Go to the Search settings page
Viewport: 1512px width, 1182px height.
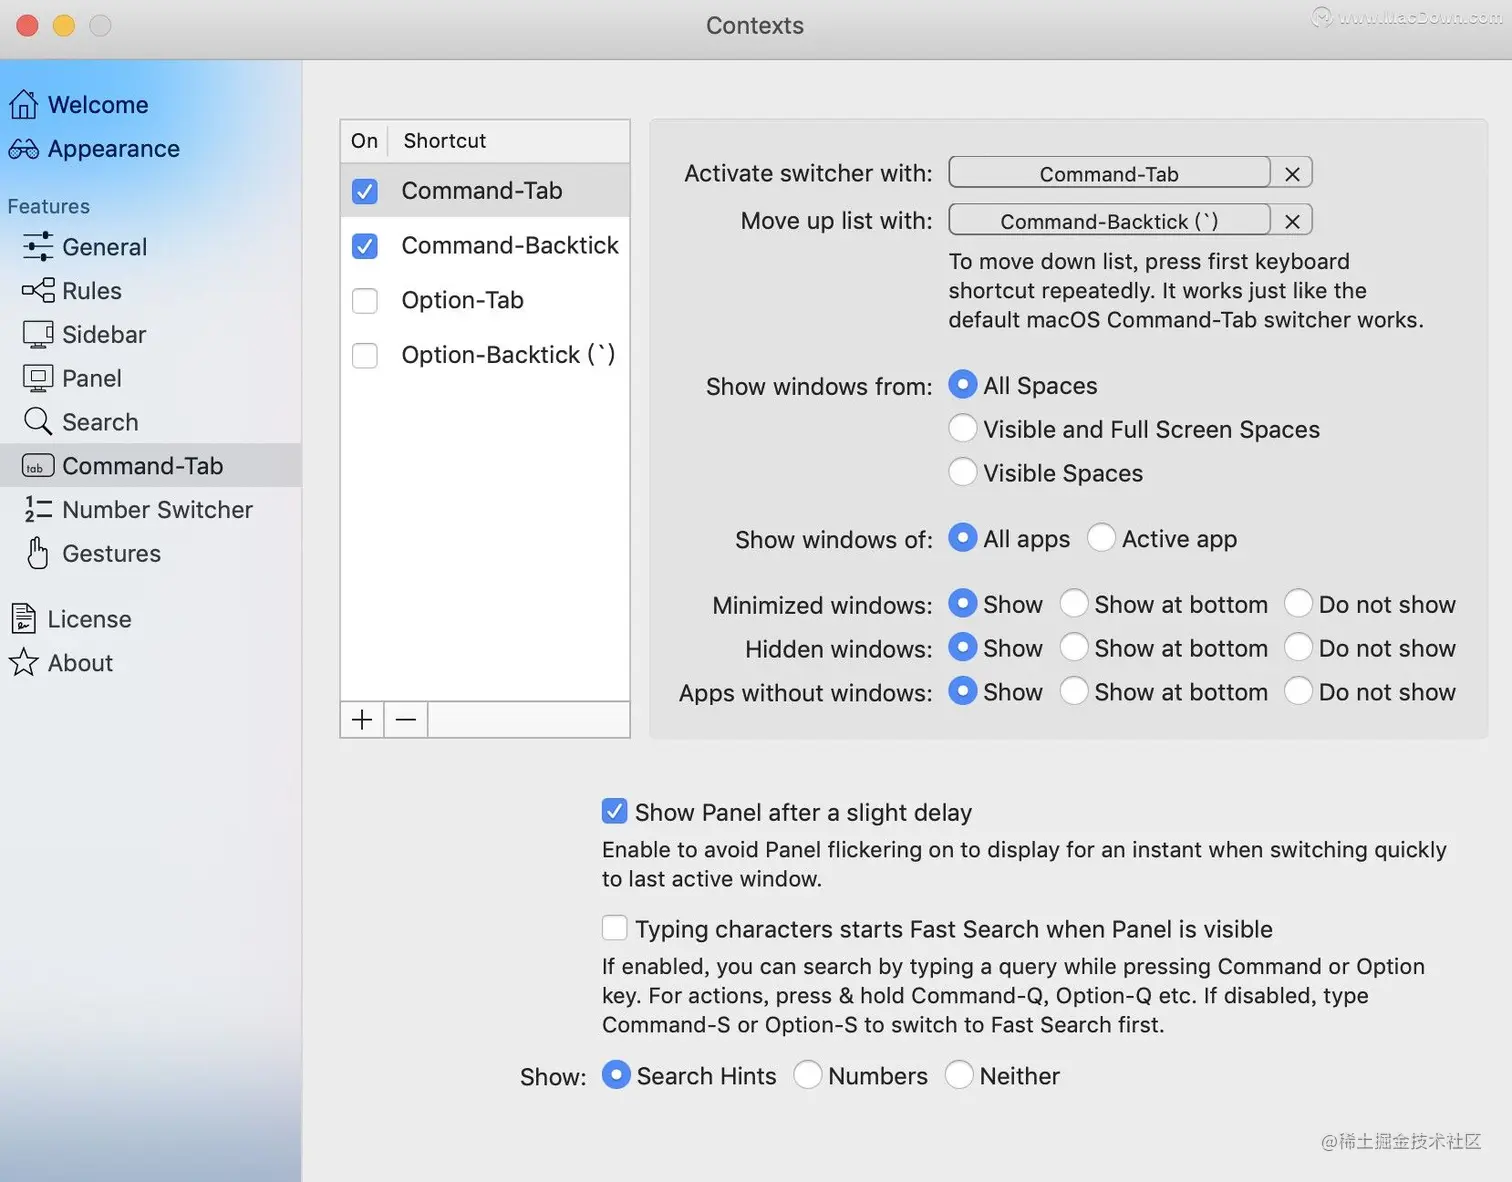[x=100, y=422]
